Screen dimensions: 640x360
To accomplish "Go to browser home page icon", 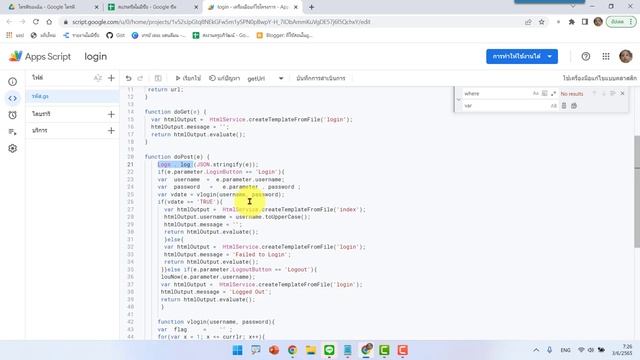I will (49, 22).
